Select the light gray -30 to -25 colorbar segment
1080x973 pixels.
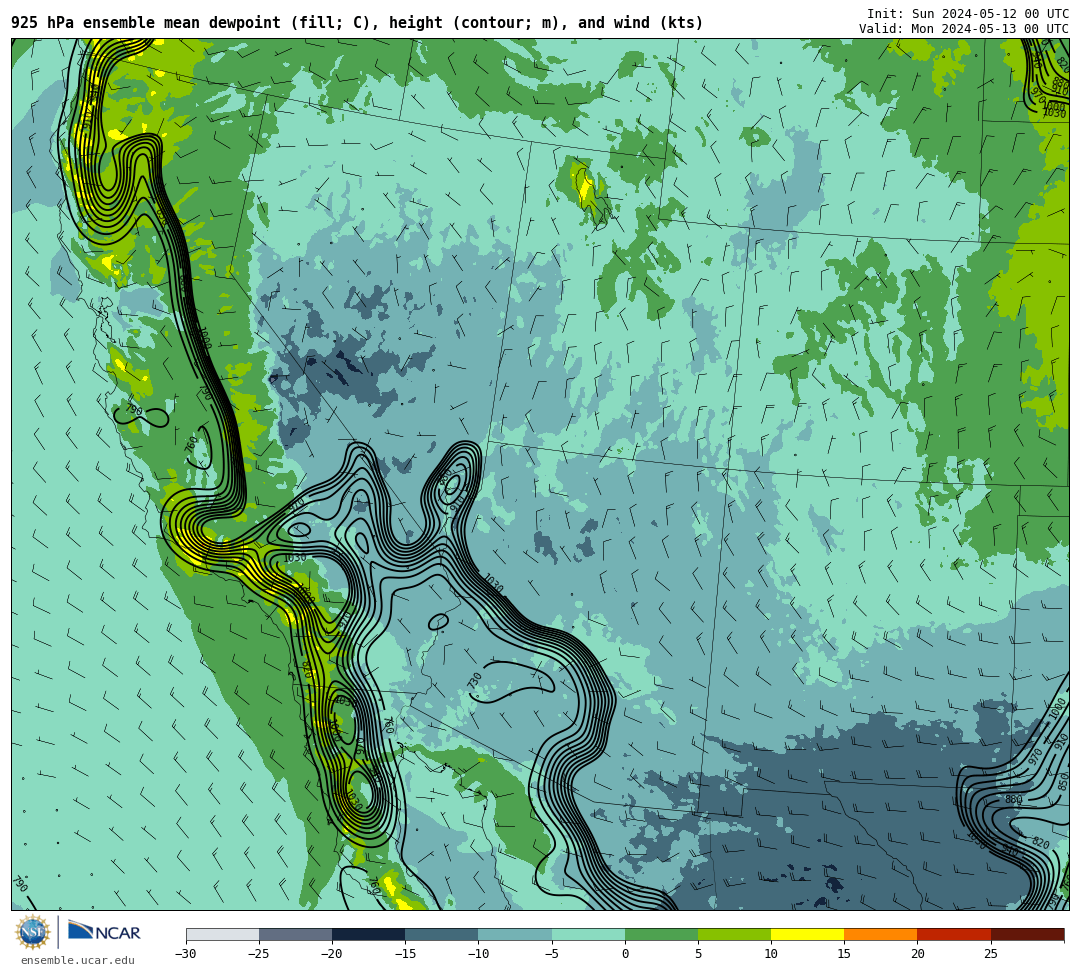[222, 934]
